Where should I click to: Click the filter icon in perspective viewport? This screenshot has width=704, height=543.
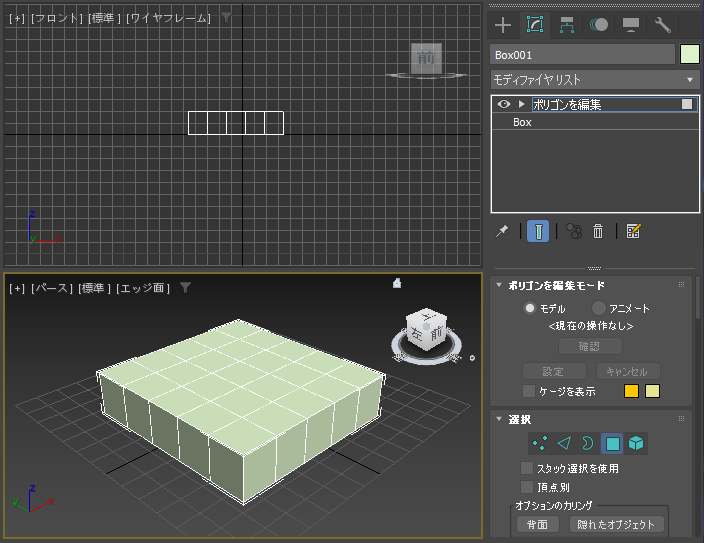(185, 287)
